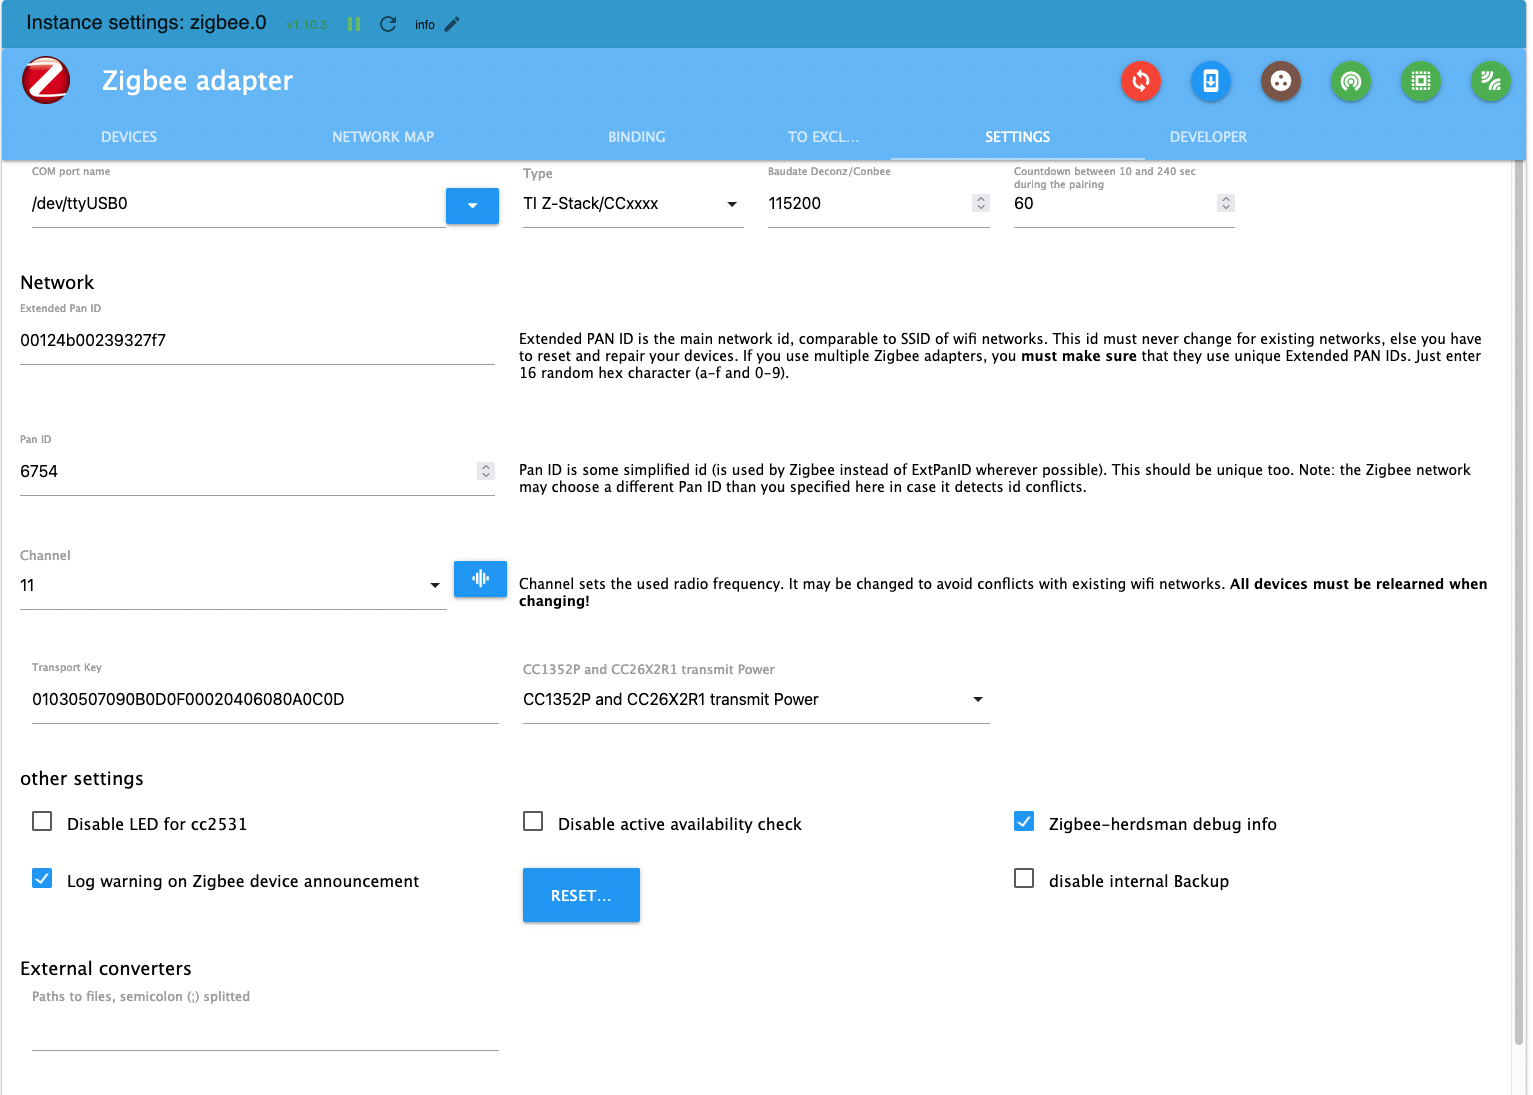Image resolution: width=1533 pixels, height=1095 pixels.
Task: Click the green chip icon
Action: [x=1420, y=81]
